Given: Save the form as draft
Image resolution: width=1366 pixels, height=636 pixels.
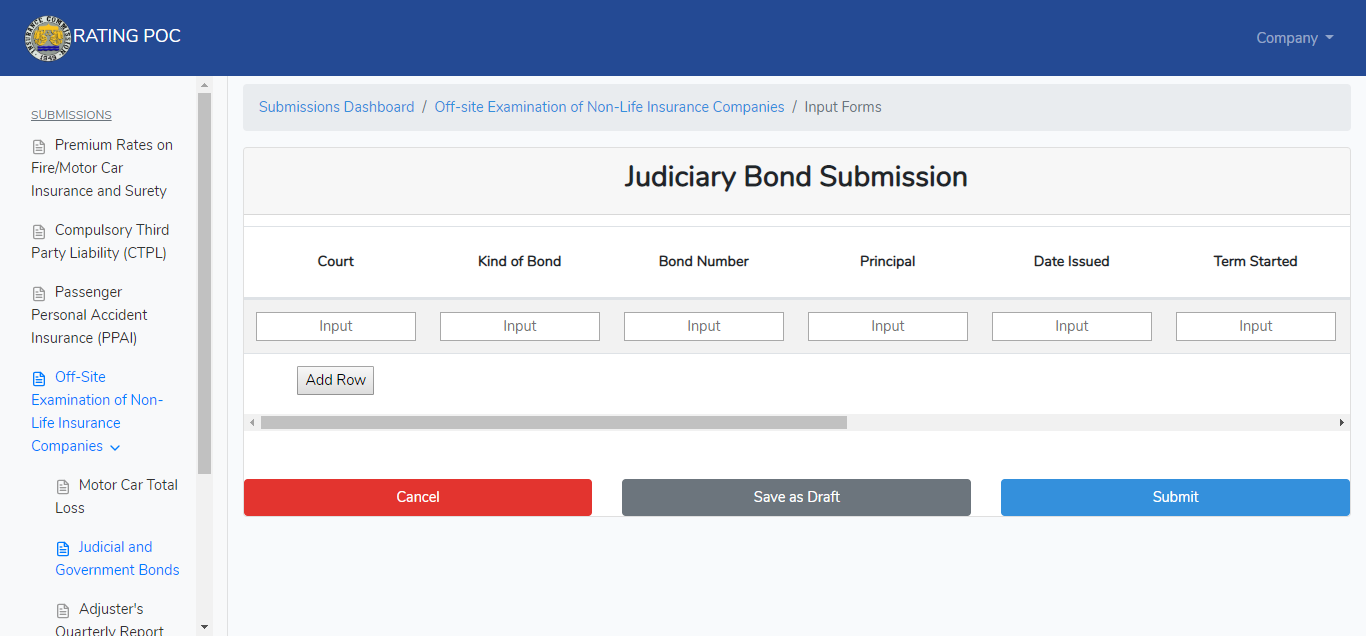Looking at the screenshot, I should click(796, 497).
